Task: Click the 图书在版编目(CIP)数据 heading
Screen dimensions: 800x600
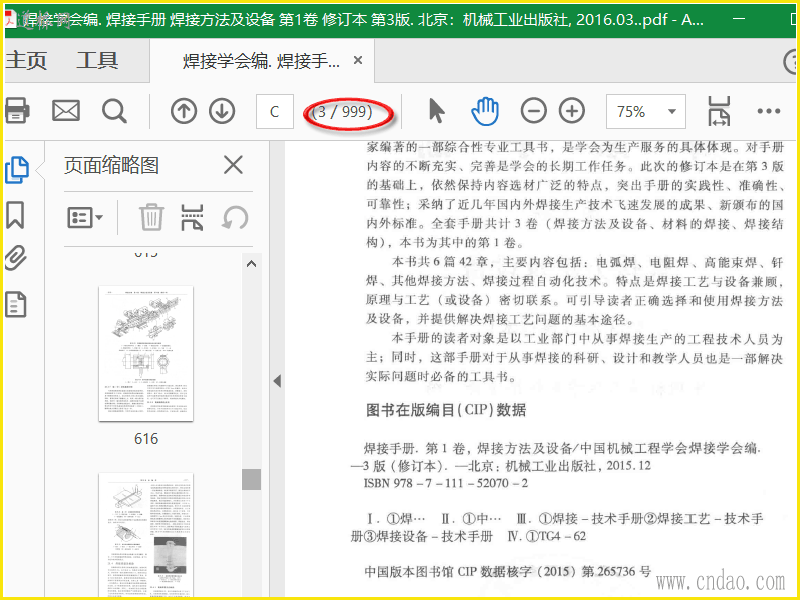Action: pos(446,410)
